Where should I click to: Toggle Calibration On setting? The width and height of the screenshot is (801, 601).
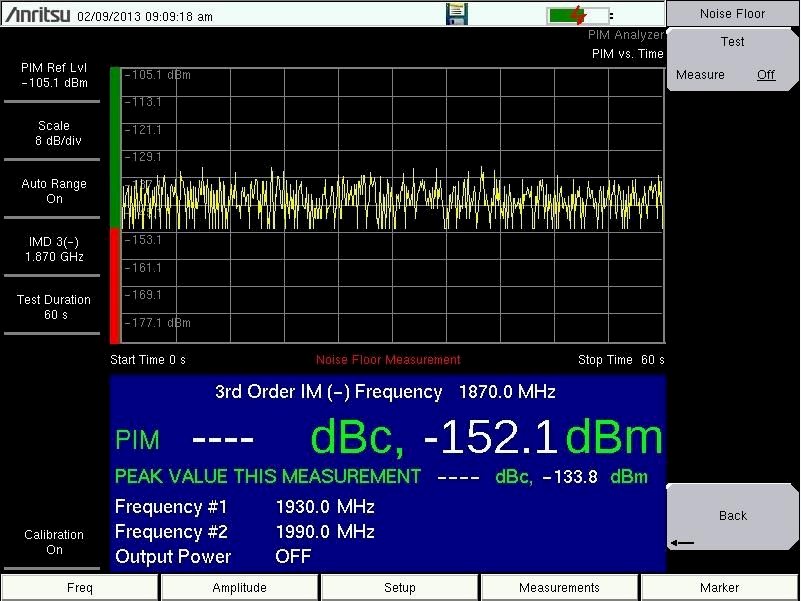point(54,542)
